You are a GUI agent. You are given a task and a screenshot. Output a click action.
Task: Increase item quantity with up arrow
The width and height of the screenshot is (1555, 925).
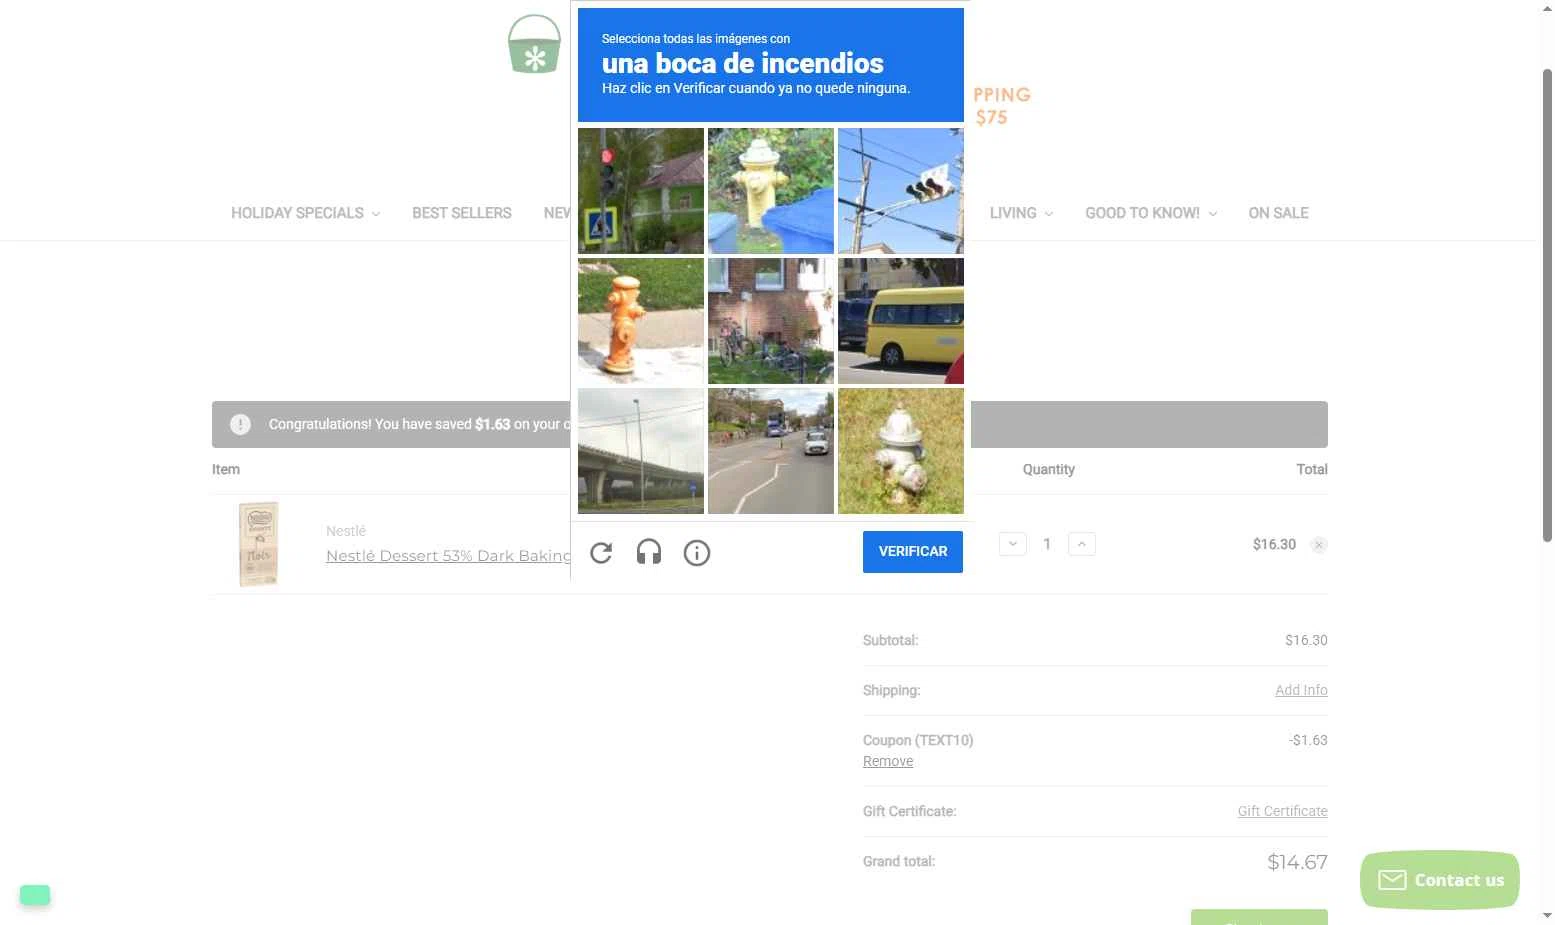coord(1082,544)
